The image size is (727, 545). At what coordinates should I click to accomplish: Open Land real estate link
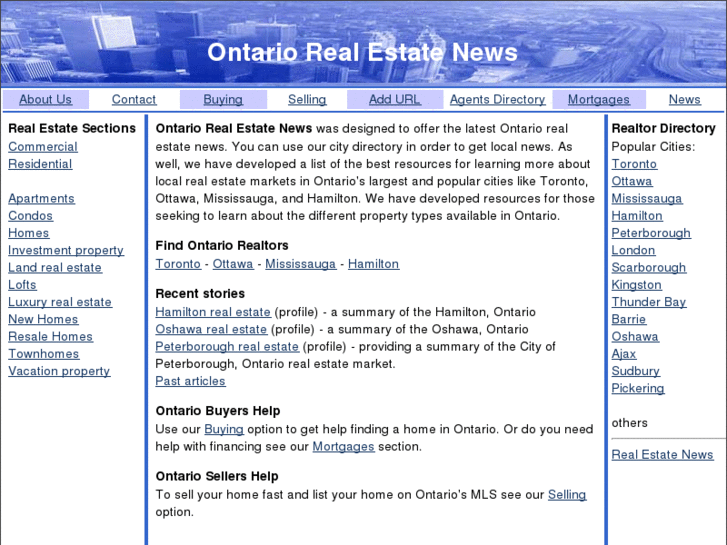(55, 268)
